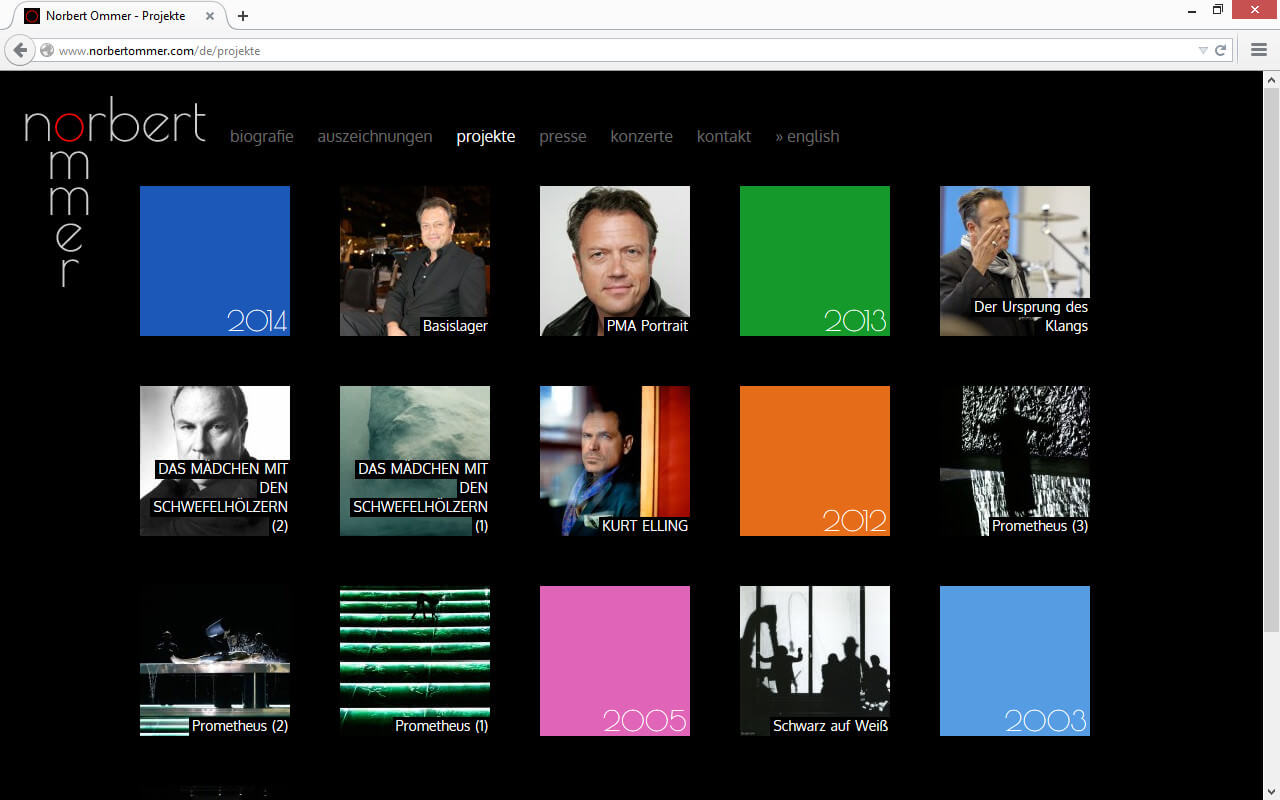
Task: Go to the biografie page
Action: coord(262,136)
